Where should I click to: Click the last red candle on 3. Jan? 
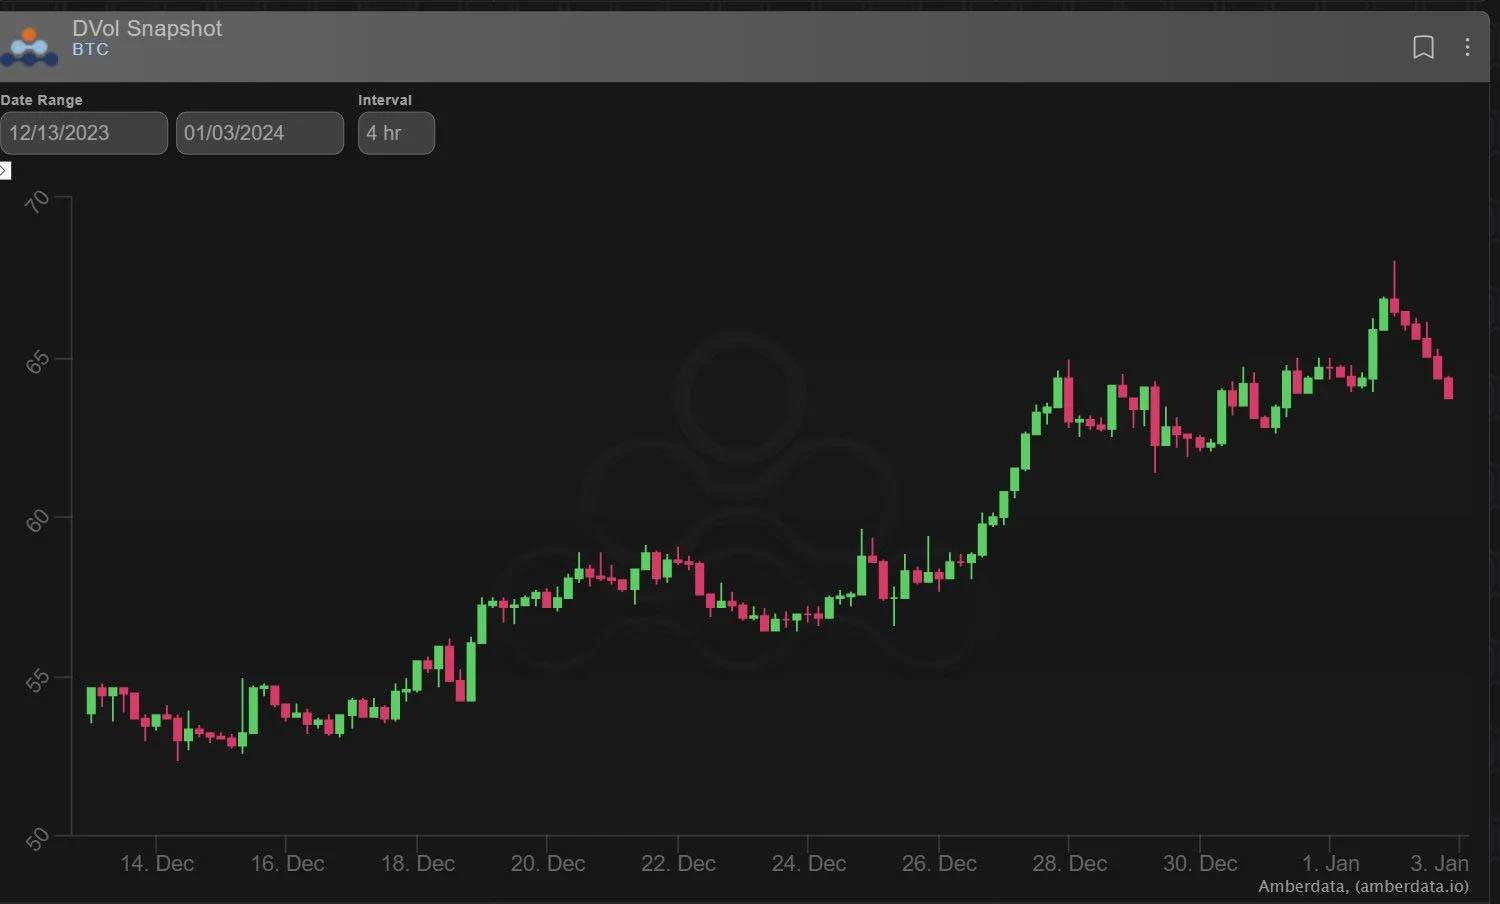pyautogui.click(x=1448, y=388)
